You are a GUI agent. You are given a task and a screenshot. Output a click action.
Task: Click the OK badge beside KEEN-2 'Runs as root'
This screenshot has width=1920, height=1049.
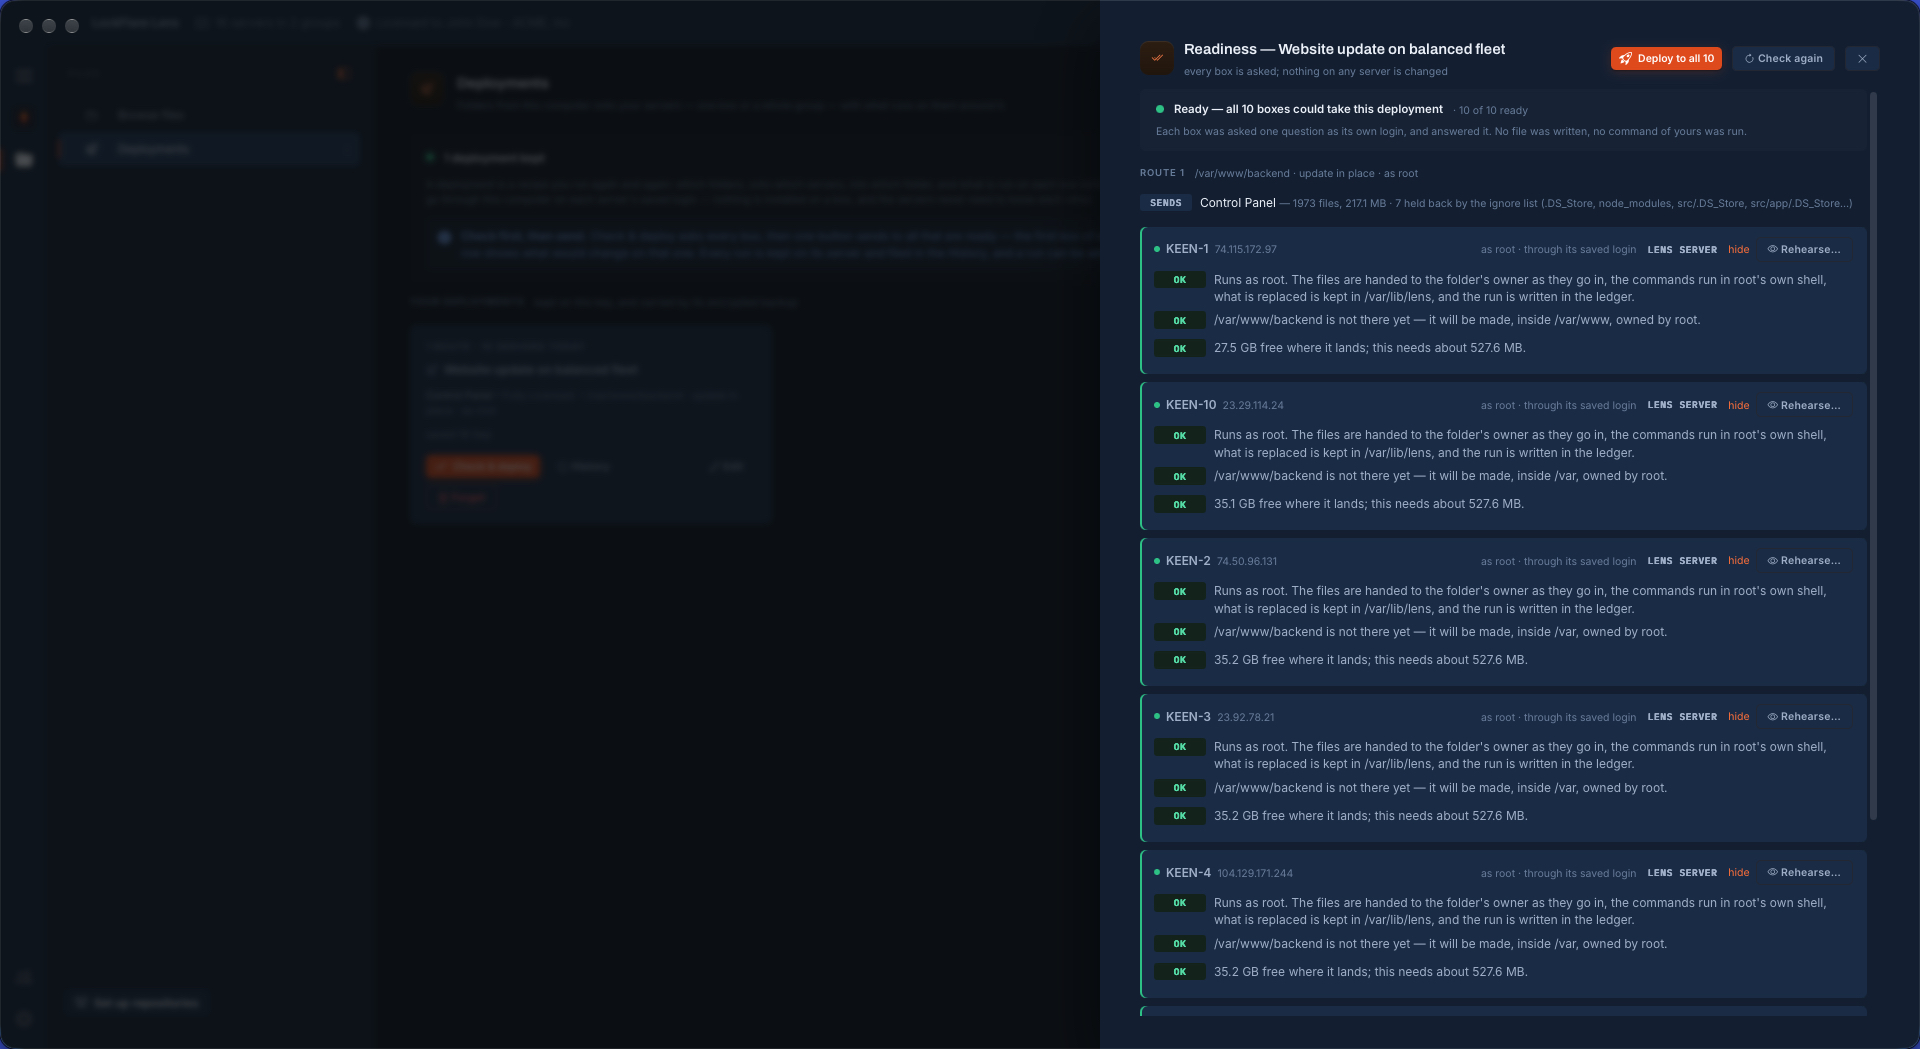[x=1180, y=592]
